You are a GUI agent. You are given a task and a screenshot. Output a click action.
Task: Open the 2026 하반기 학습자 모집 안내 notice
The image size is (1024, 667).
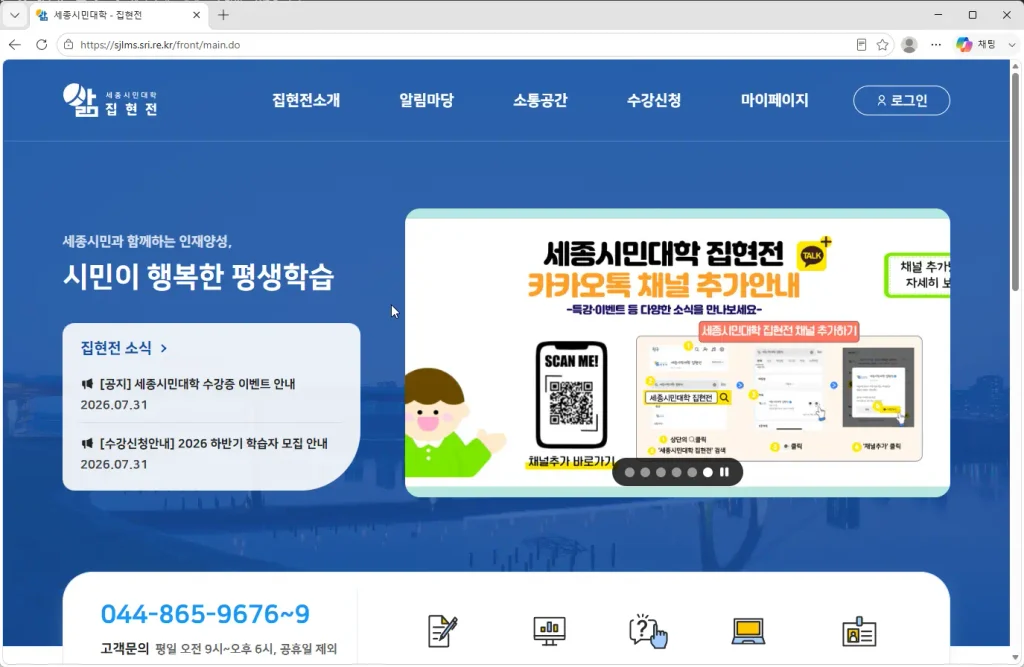[x=214, y=444]
